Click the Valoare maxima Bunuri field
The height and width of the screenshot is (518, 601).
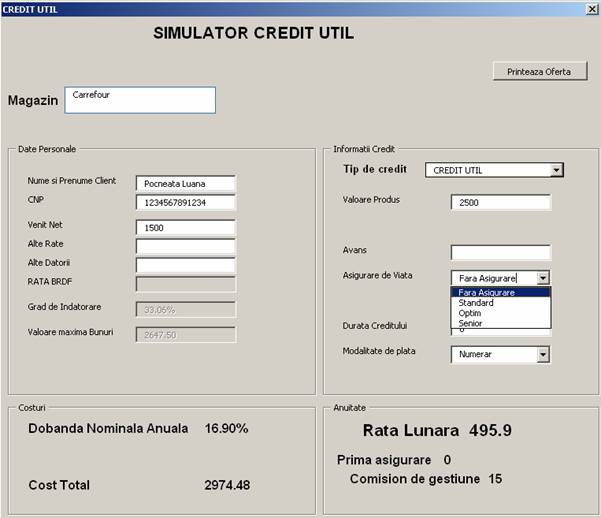[185, 335]
